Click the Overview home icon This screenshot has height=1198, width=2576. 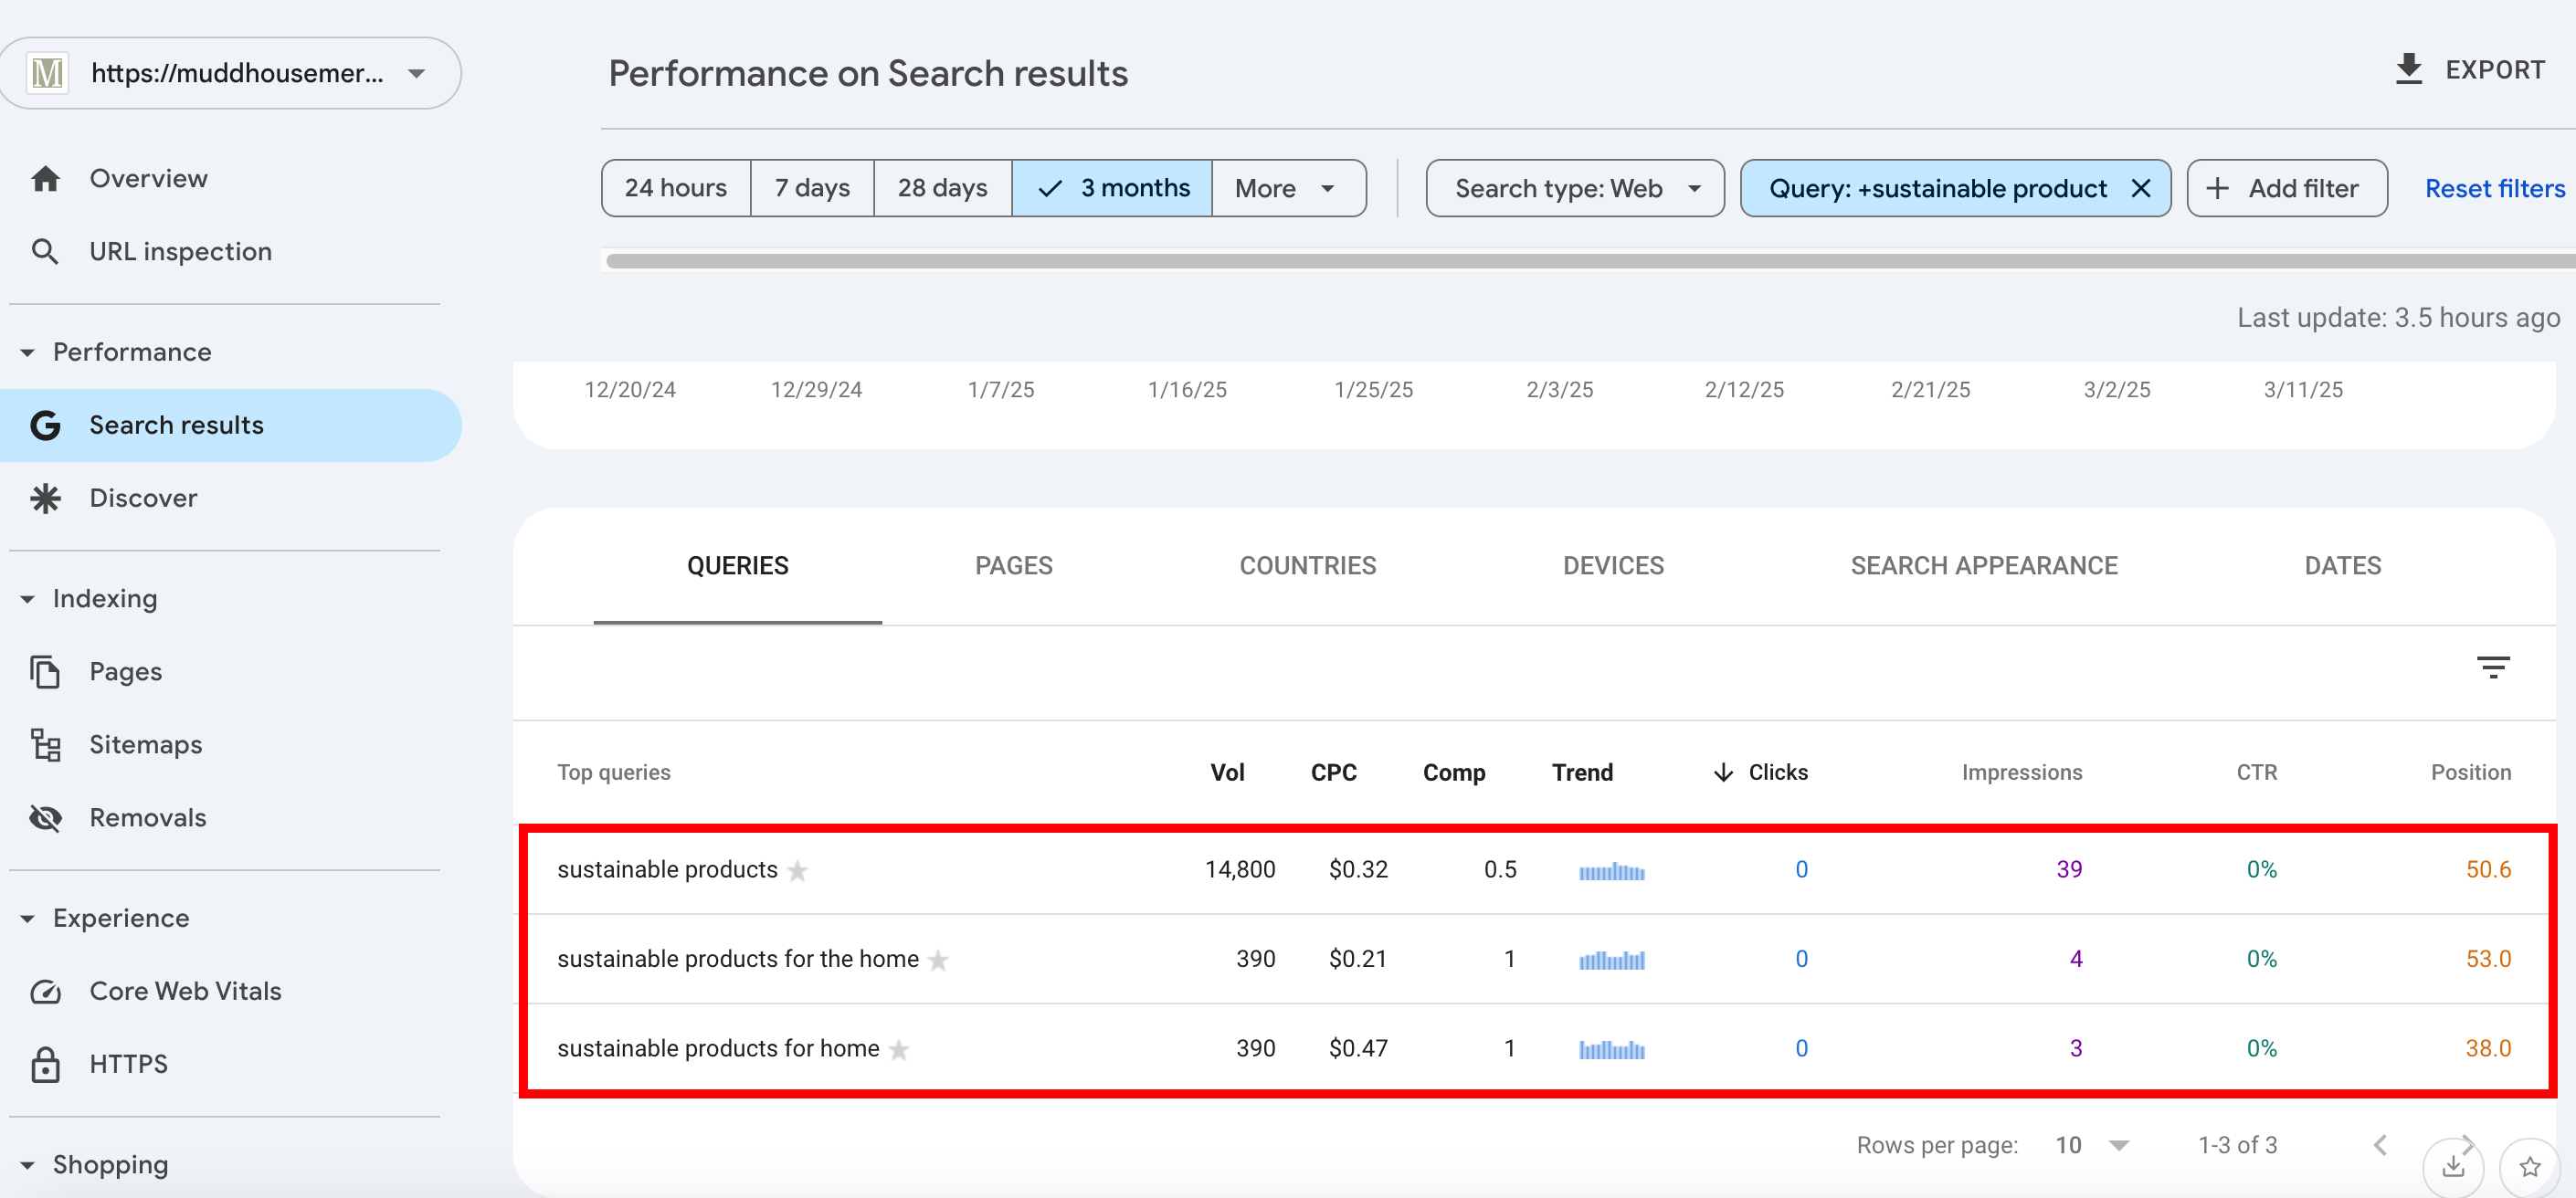pyautogui.click(x=45, y=179)
